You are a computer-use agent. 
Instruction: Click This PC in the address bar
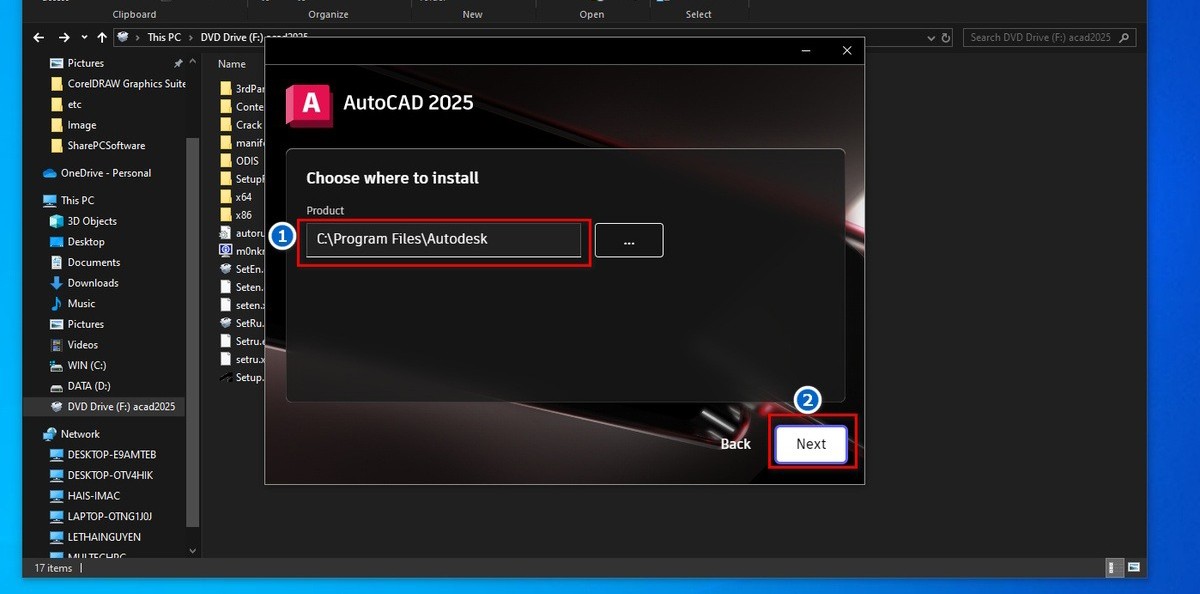click(x=164, y=37)
